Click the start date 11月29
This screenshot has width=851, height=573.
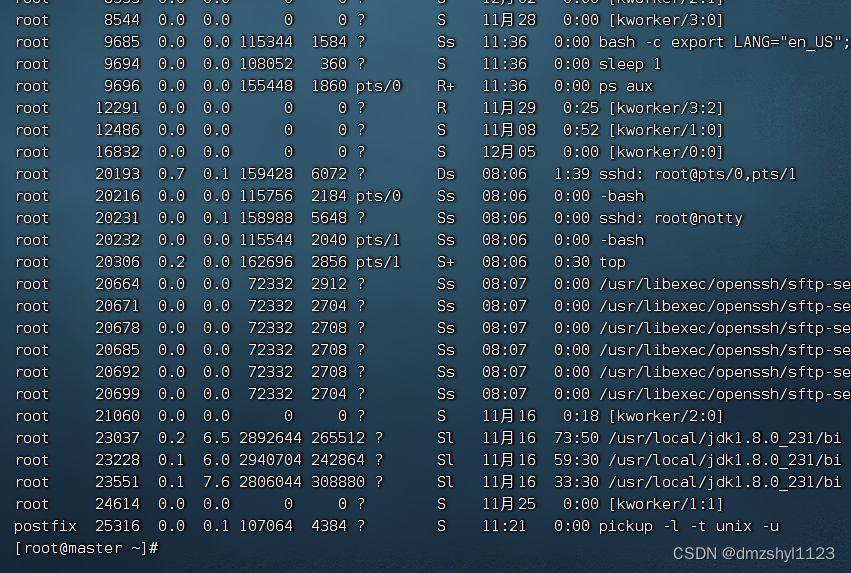(509, 108)
